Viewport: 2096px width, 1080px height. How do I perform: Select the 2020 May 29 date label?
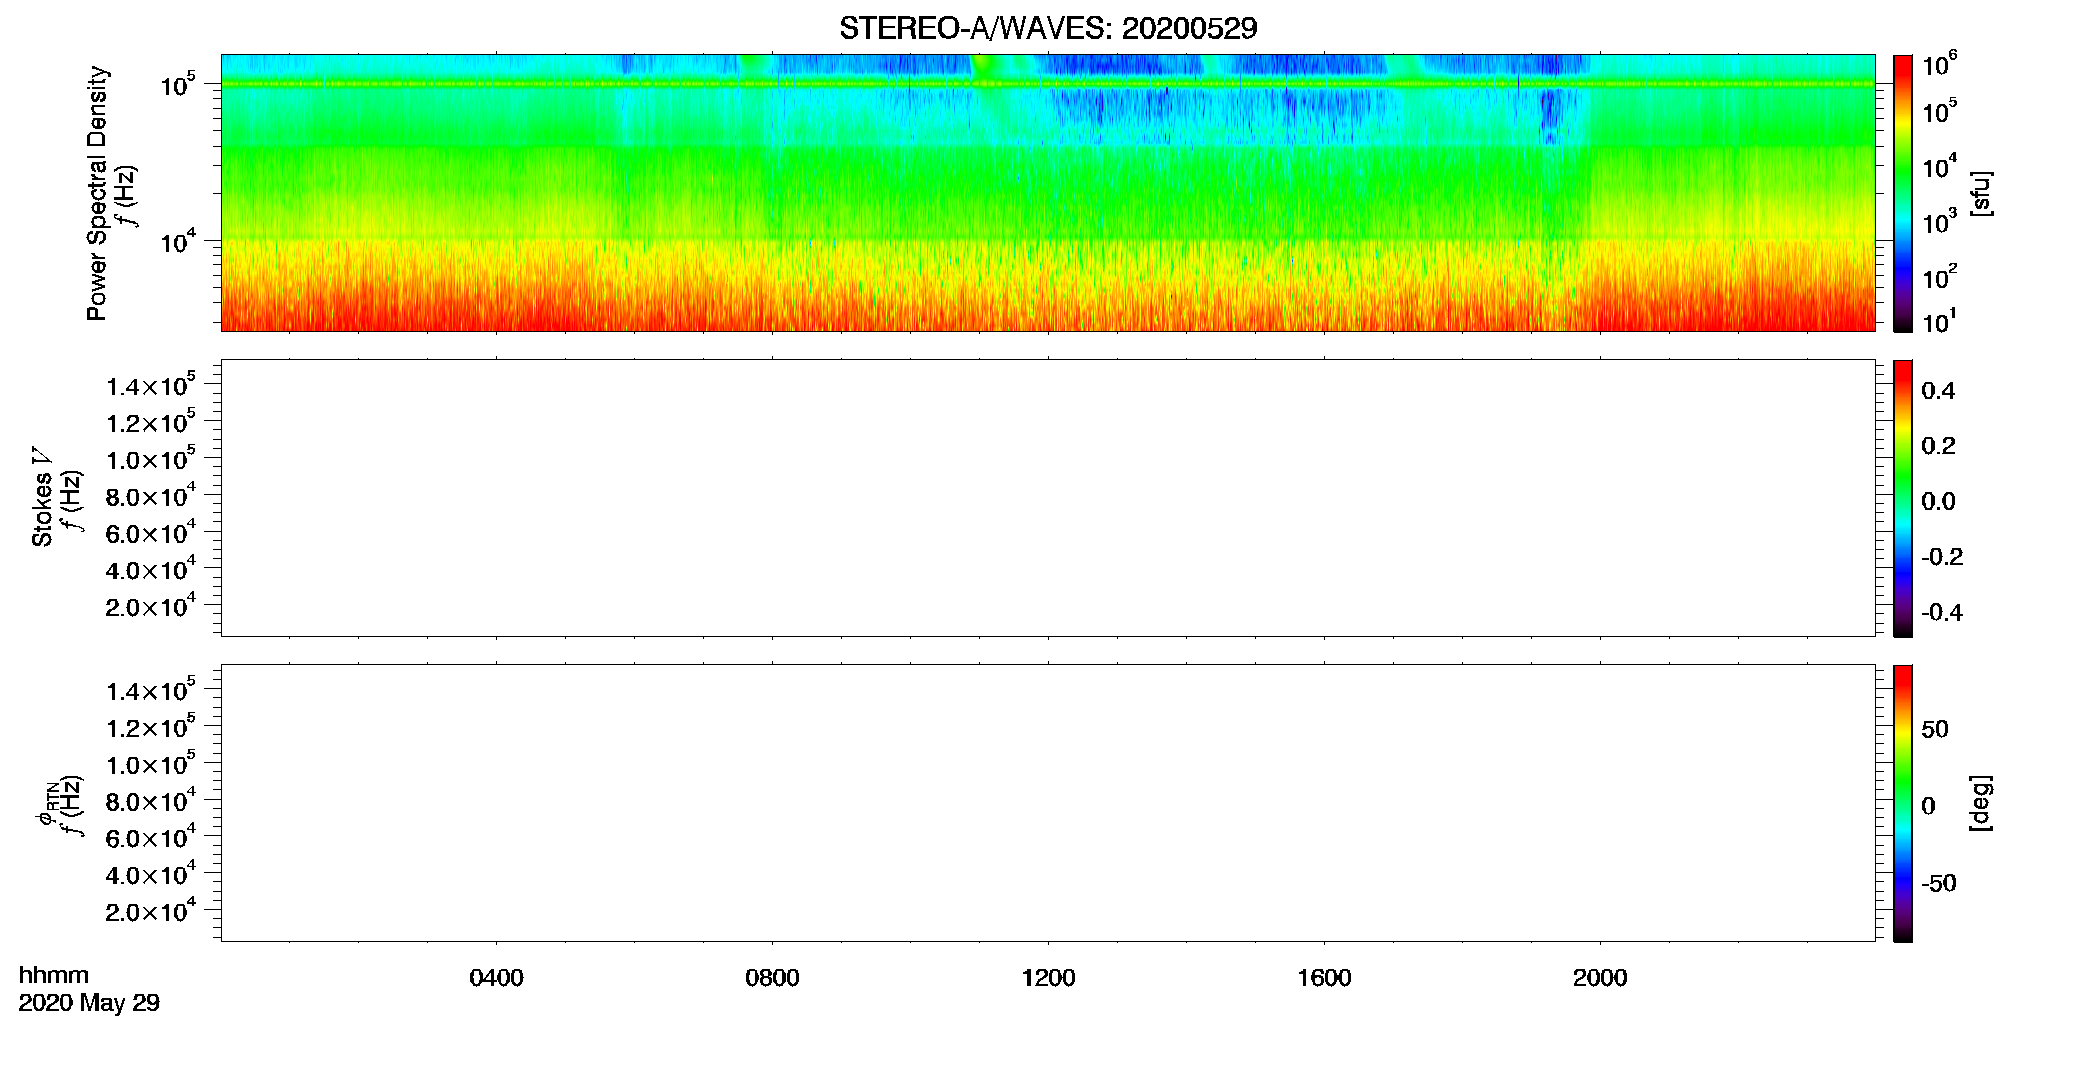click(89, 1003)
